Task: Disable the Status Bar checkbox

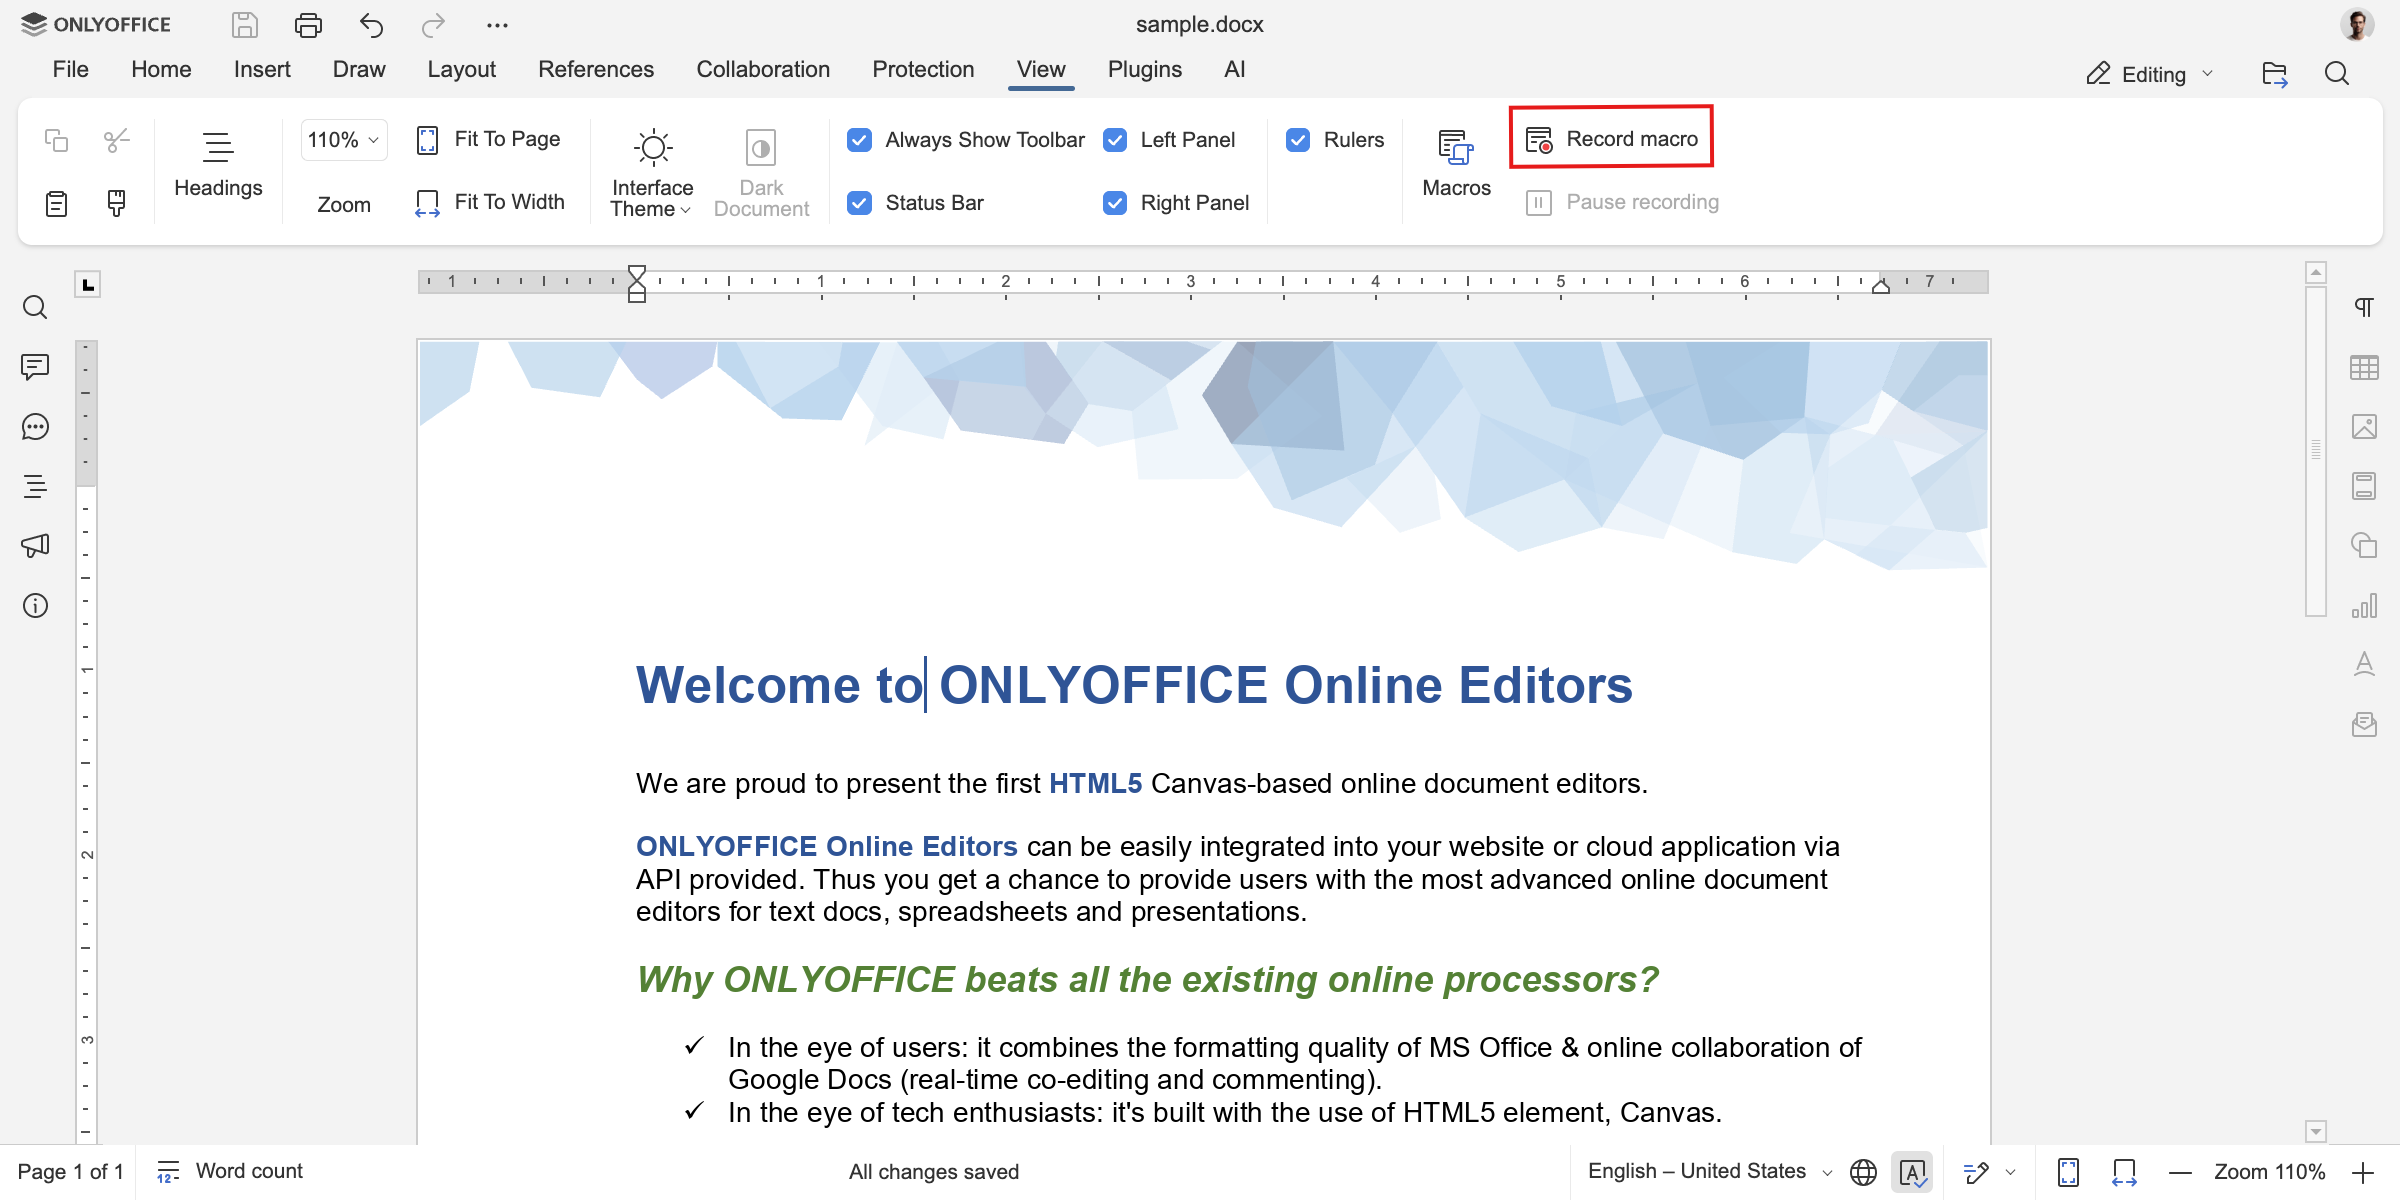Action: coord(859,202)
